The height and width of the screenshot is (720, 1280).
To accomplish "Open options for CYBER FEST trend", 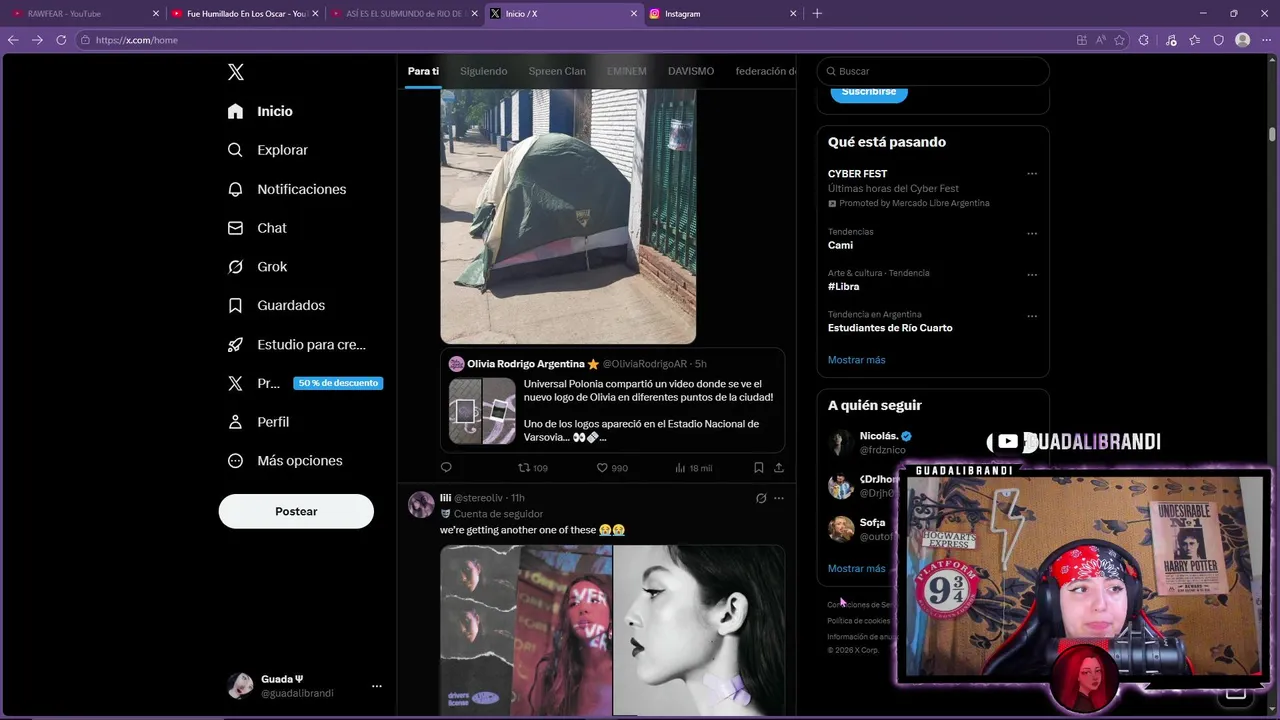I will pyautogui.click(x=1032, y=174).
